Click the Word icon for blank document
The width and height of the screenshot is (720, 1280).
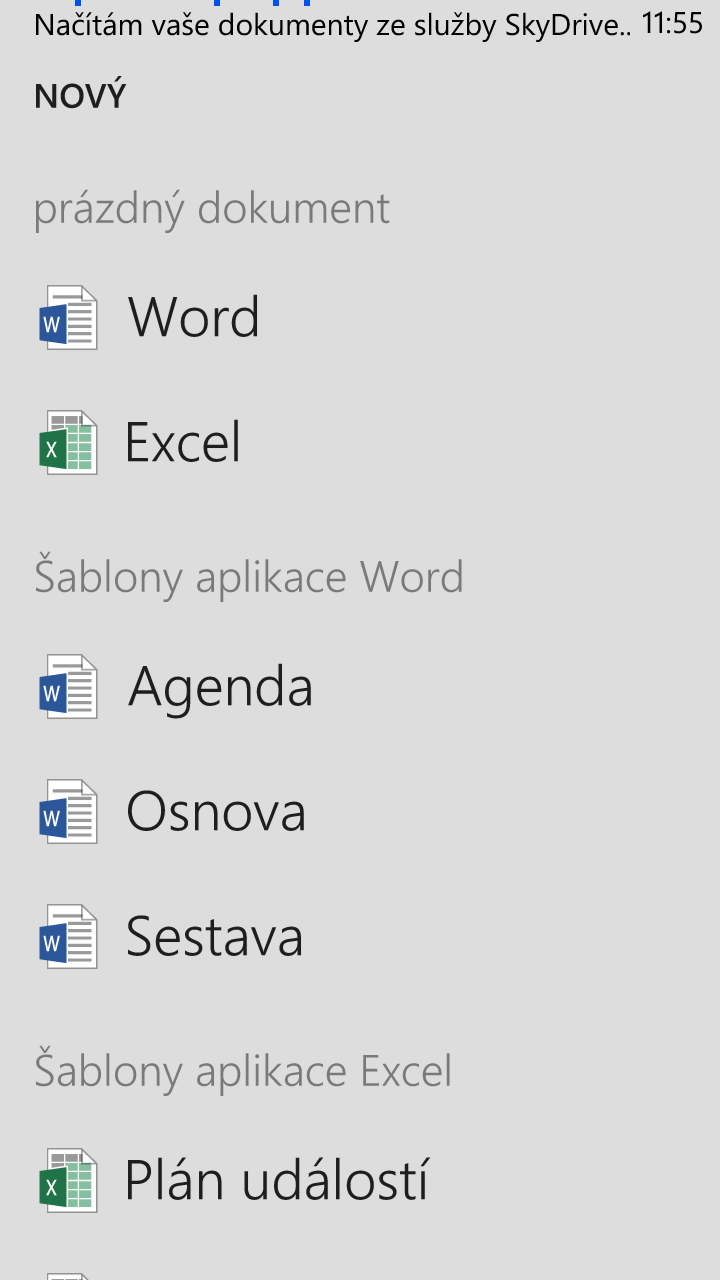click(x=68, y=318)
